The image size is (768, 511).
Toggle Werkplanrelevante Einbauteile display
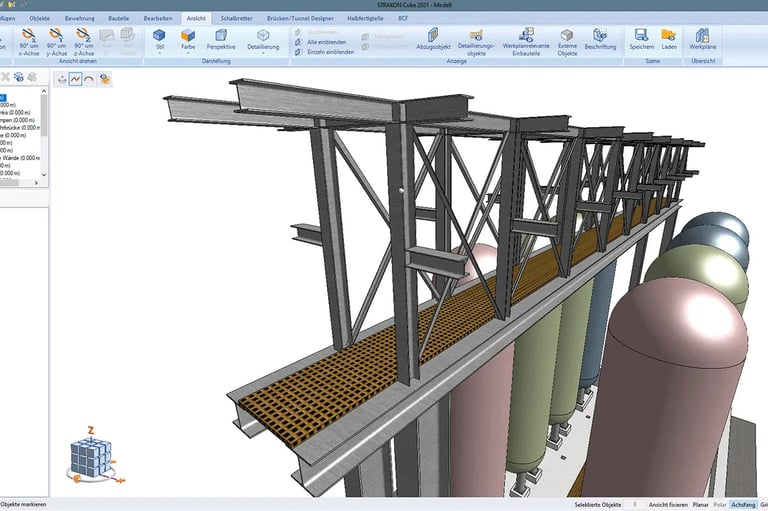(526, 42)
